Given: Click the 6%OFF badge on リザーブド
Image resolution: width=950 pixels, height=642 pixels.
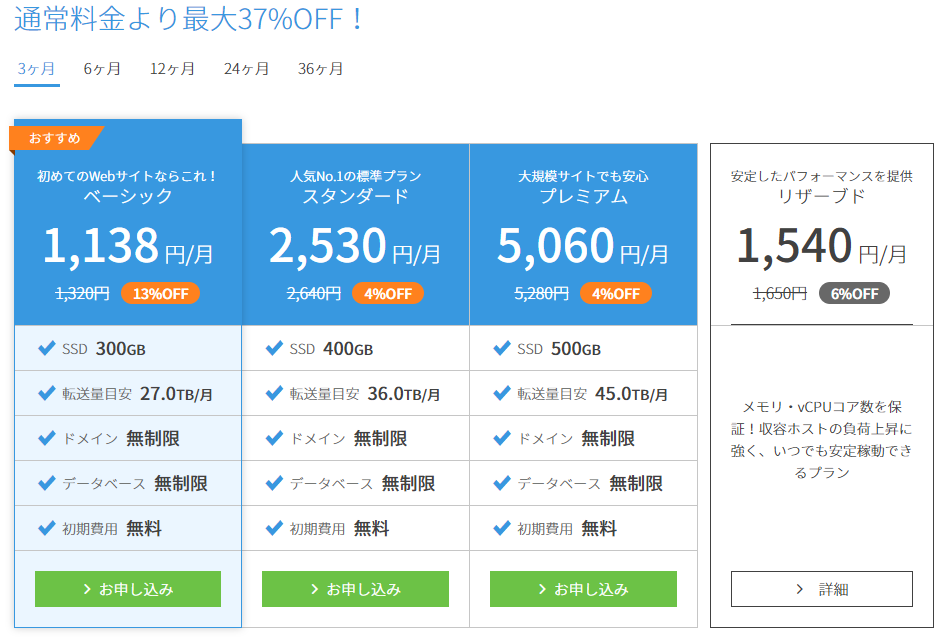Looking at the screenshot, I should 854,293.
